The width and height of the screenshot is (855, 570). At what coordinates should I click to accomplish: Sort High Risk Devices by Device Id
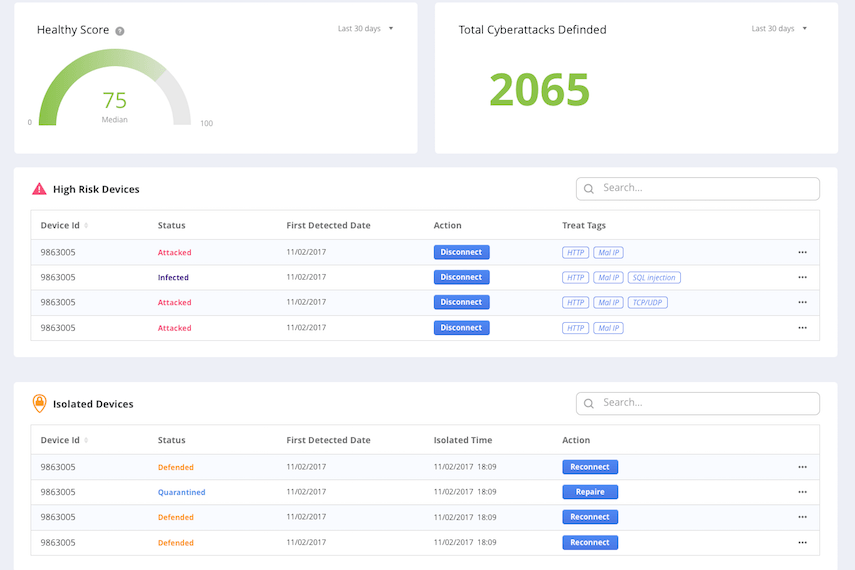pyautogui.click(x=86, y=226)
